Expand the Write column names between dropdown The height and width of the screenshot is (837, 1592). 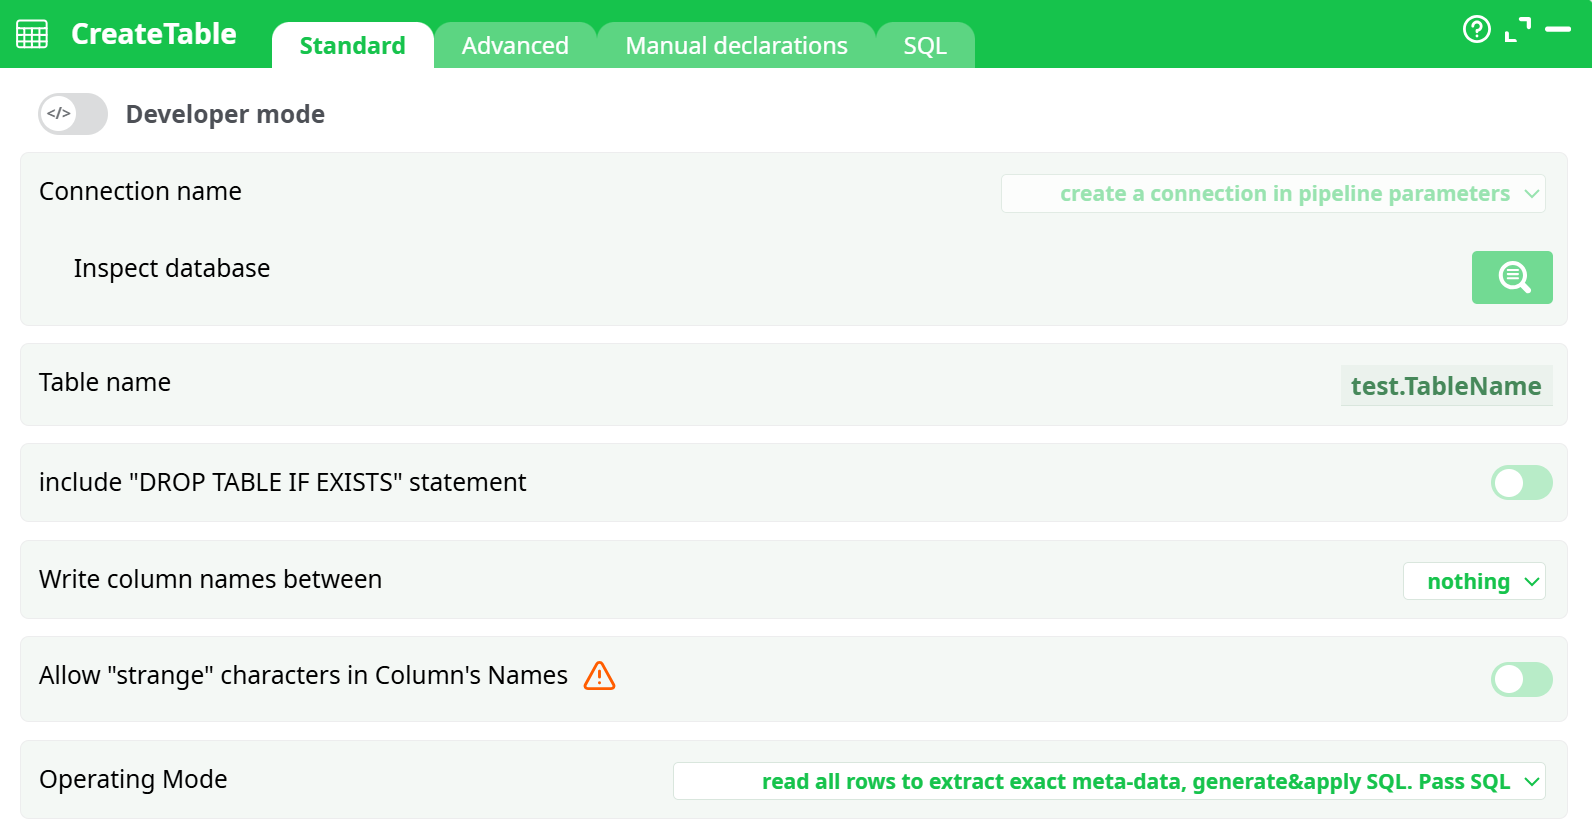tap(1474, 581)
